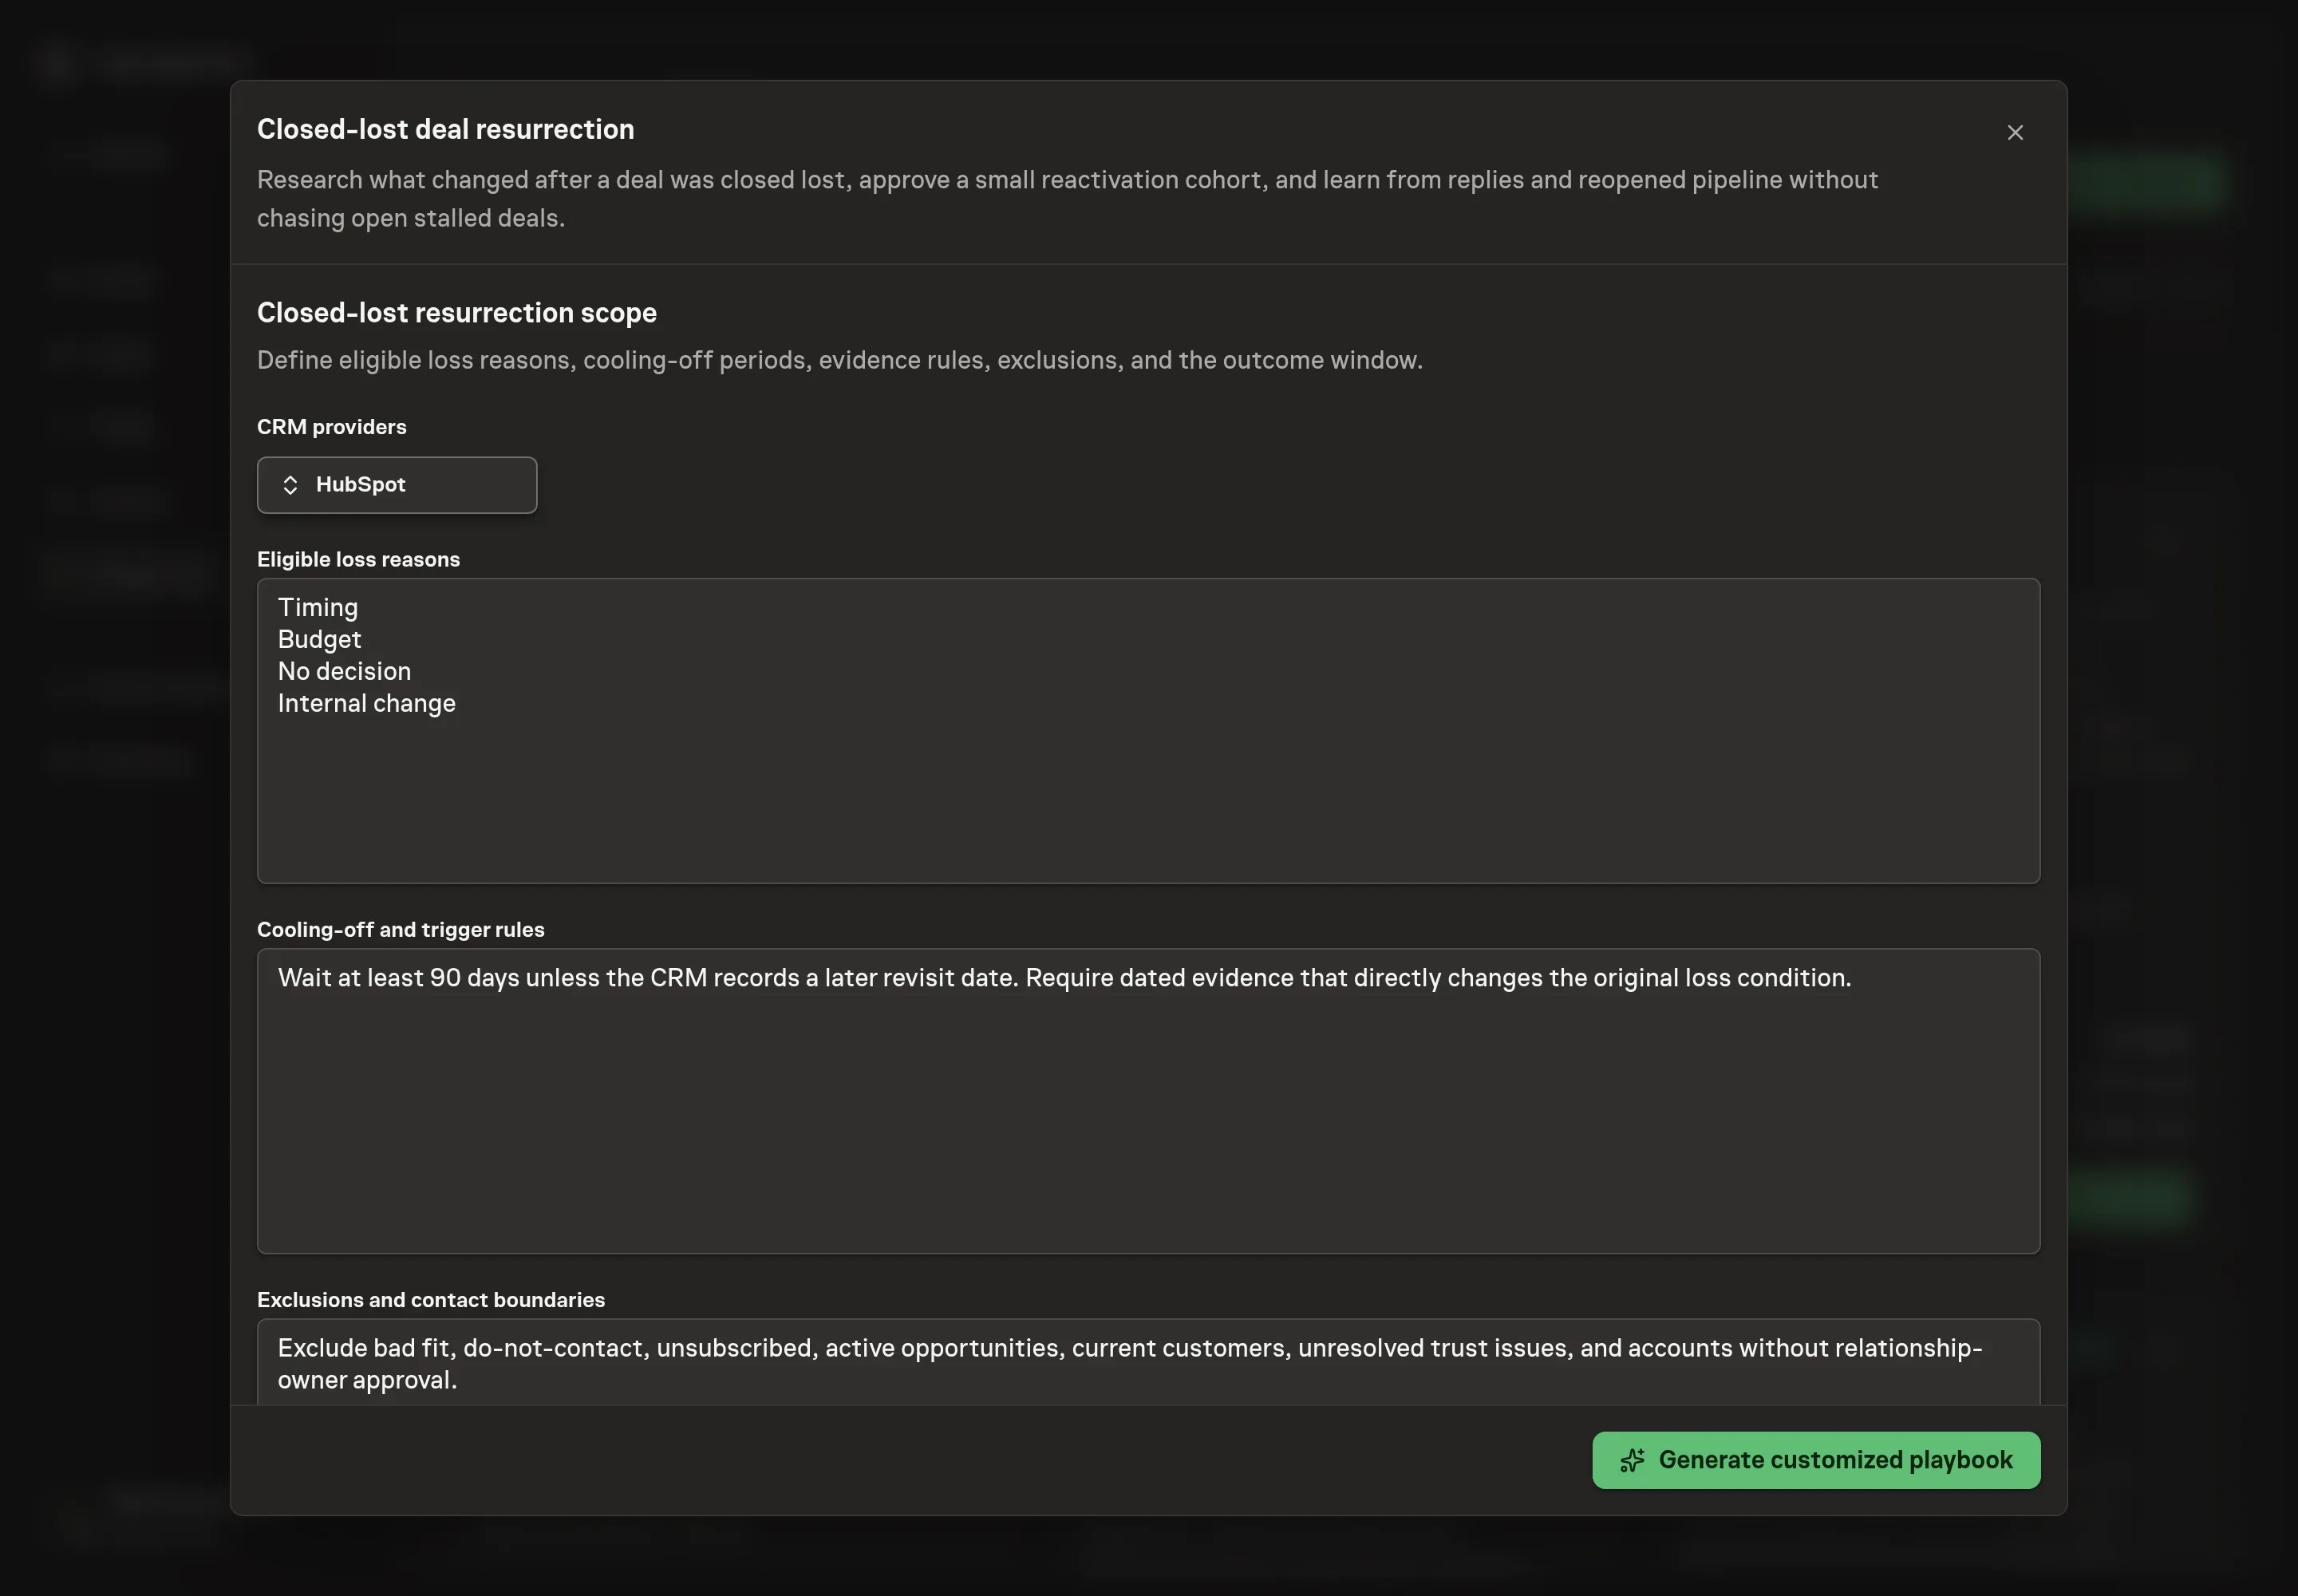Click the "Closed-lost resurrection scope" heading
2298x1596 pixels.
[x=457, y=313]
